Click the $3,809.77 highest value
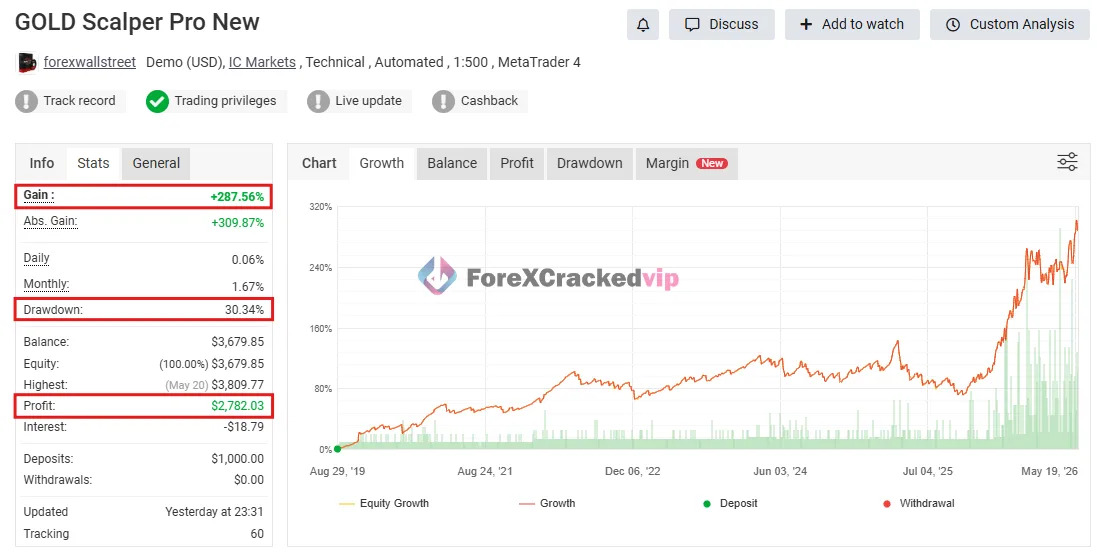1097x554 pixels. (x=238, y=385)
